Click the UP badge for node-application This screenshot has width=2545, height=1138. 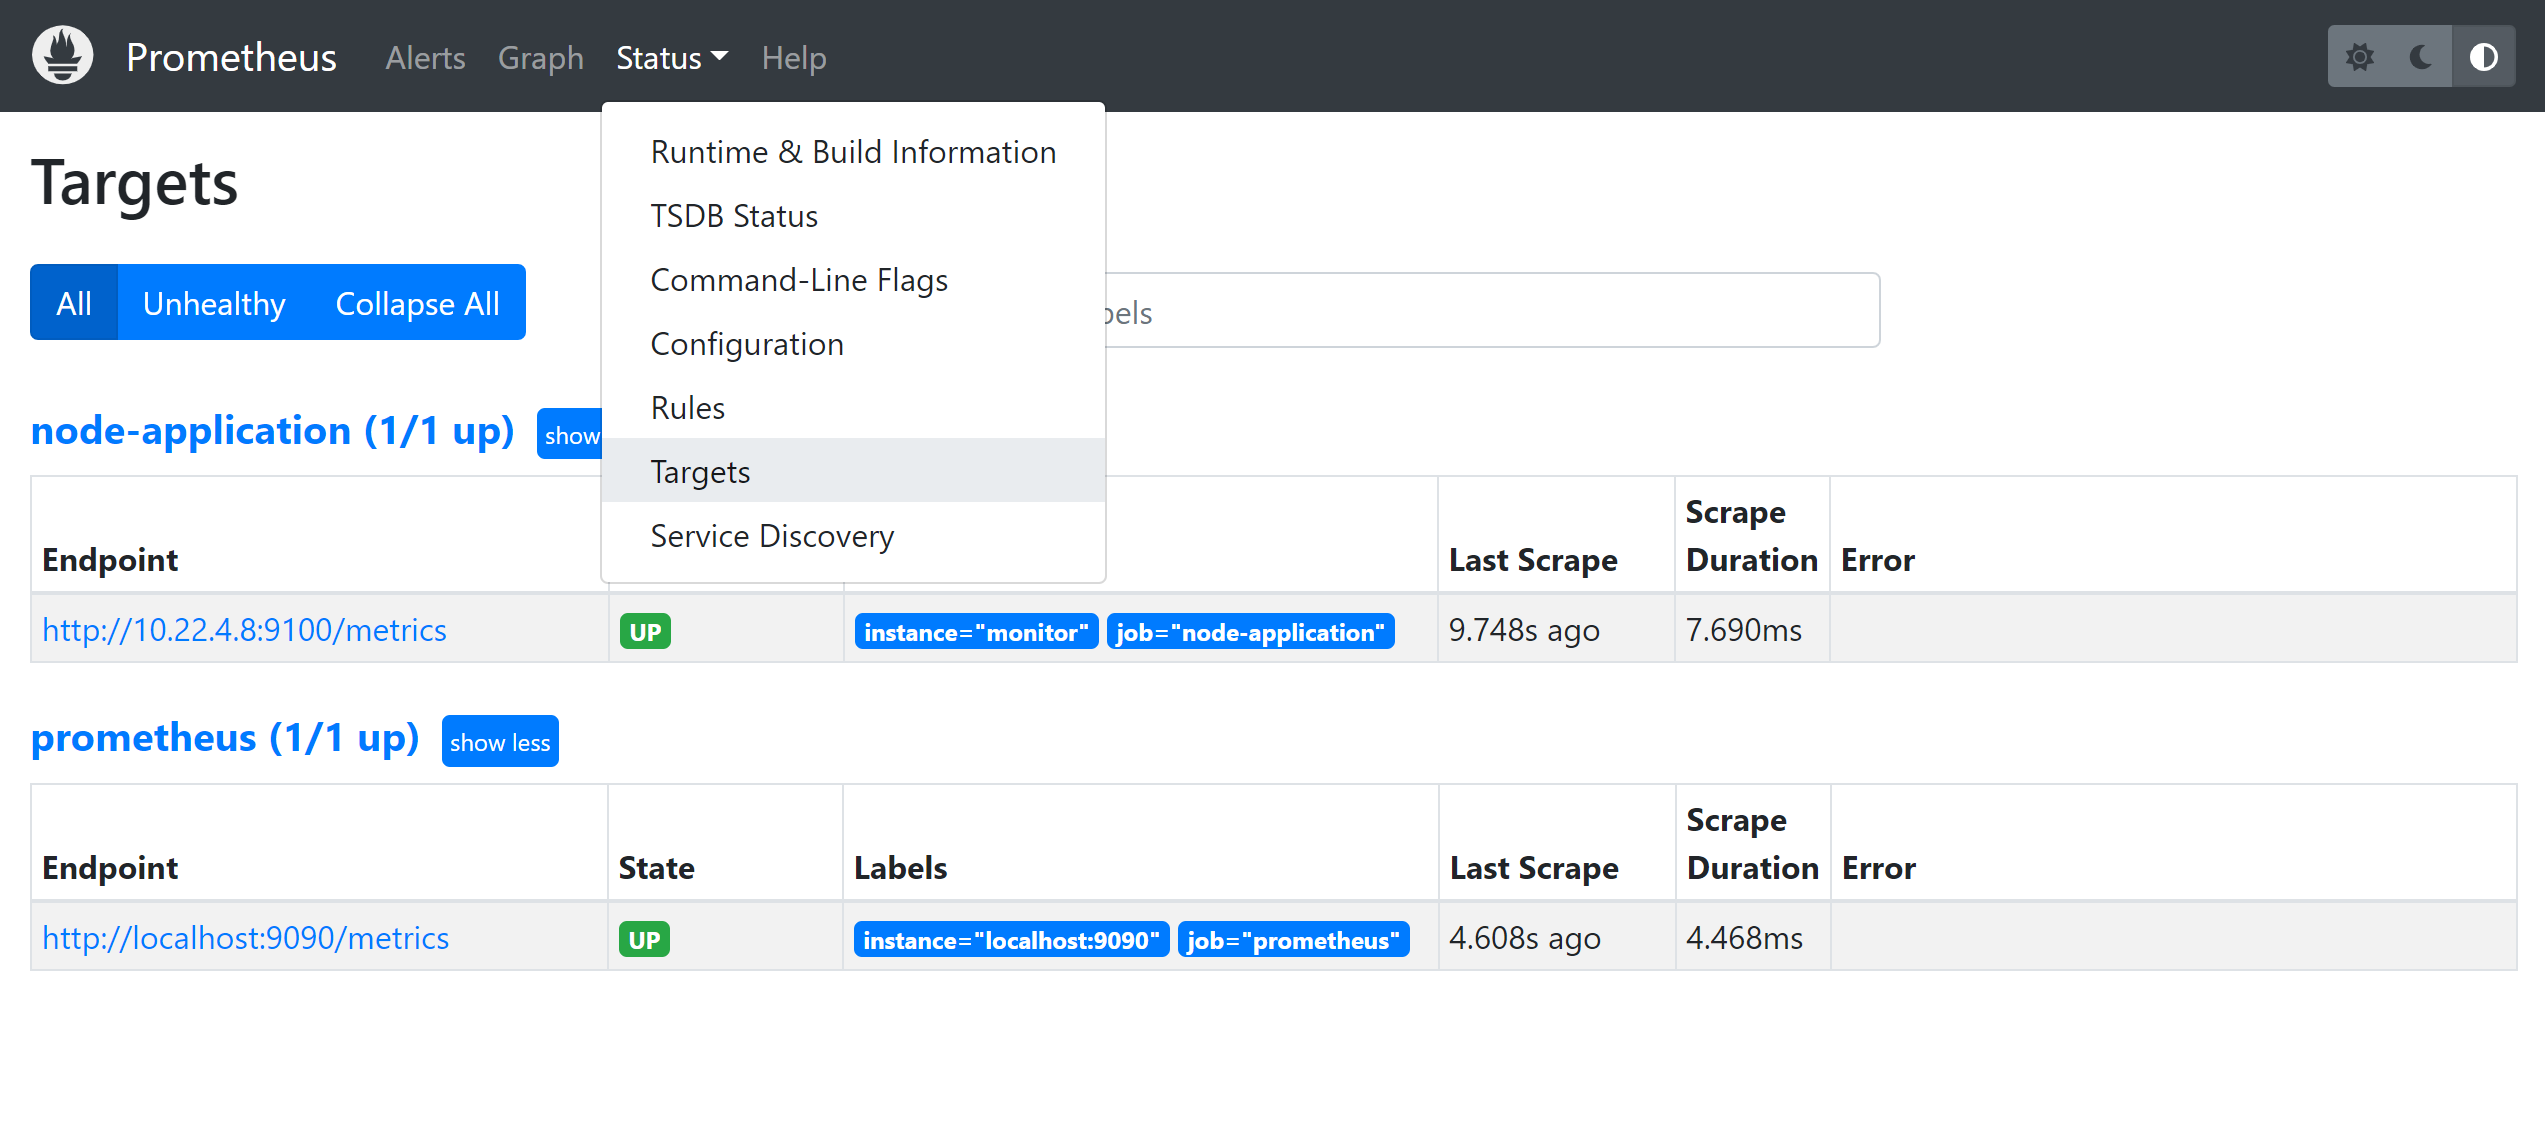(x=645, y=632)
